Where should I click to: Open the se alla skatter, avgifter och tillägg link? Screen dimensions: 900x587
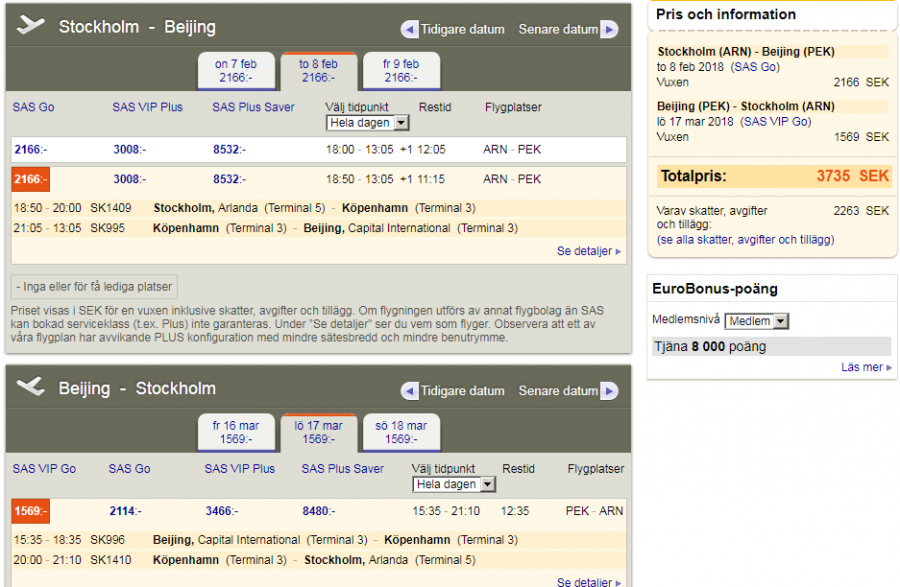[x=746, y=240]
